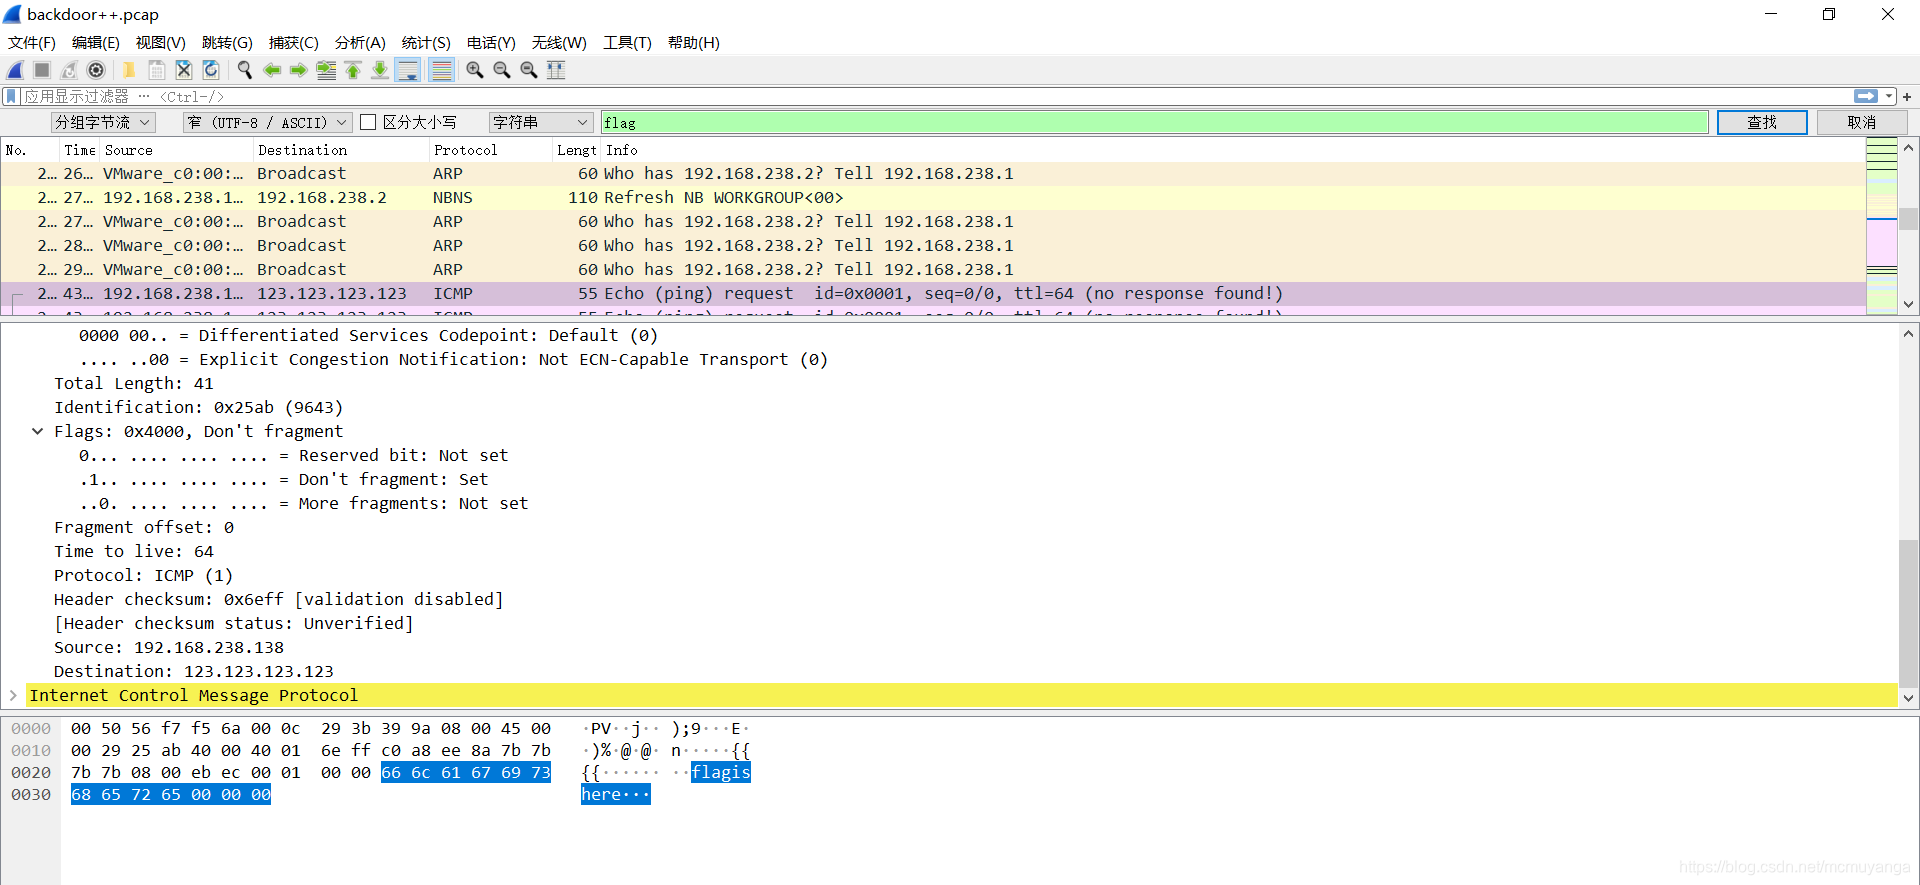Screen dimensions: 1920x885
Task: Click the apply display filter arrow button
Action: pyautogui.click(x=1866, y=96)
